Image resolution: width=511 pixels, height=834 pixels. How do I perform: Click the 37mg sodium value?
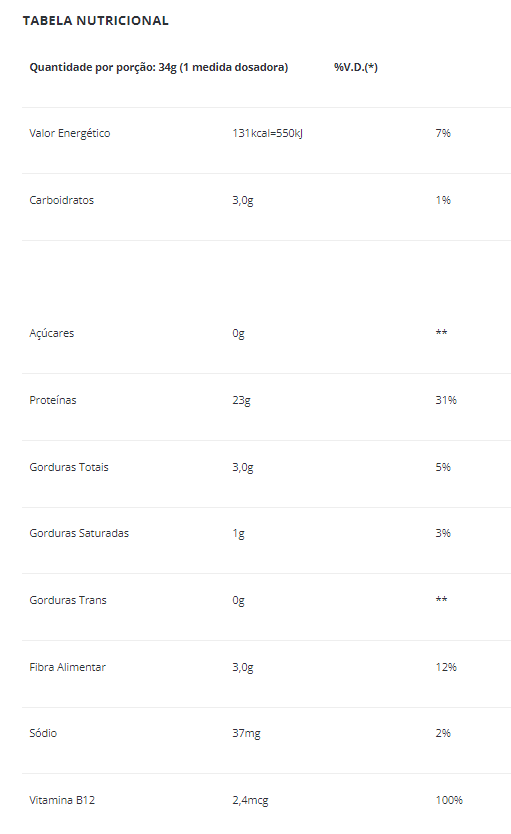pyautogui.click(x=247, y=733)
